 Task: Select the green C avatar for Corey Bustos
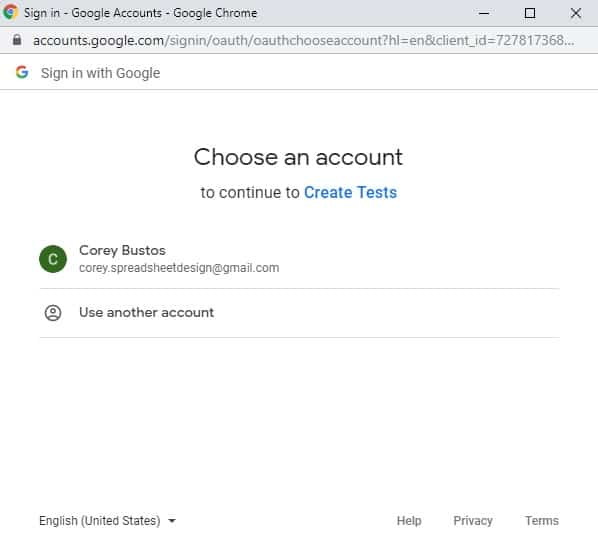pyautogui.click(x=53, y=259)
